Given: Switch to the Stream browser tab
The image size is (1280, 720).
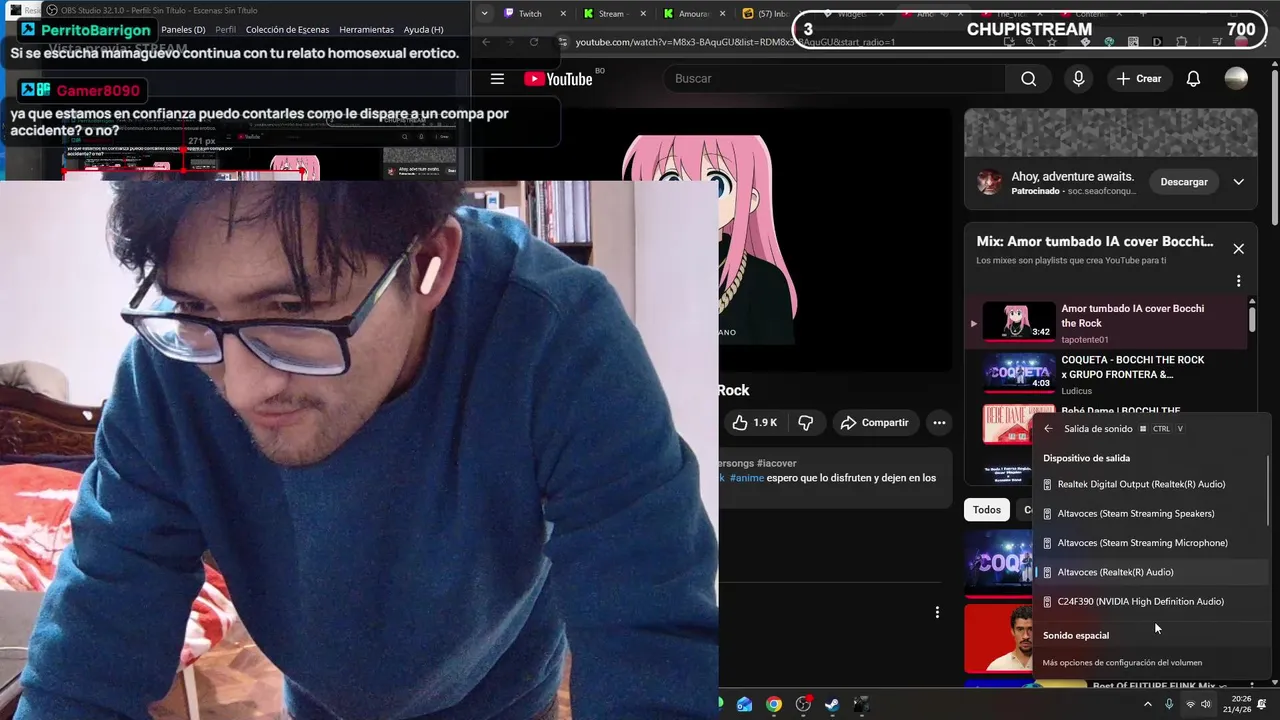Looking at the screenshot, I should click(610, 14).
